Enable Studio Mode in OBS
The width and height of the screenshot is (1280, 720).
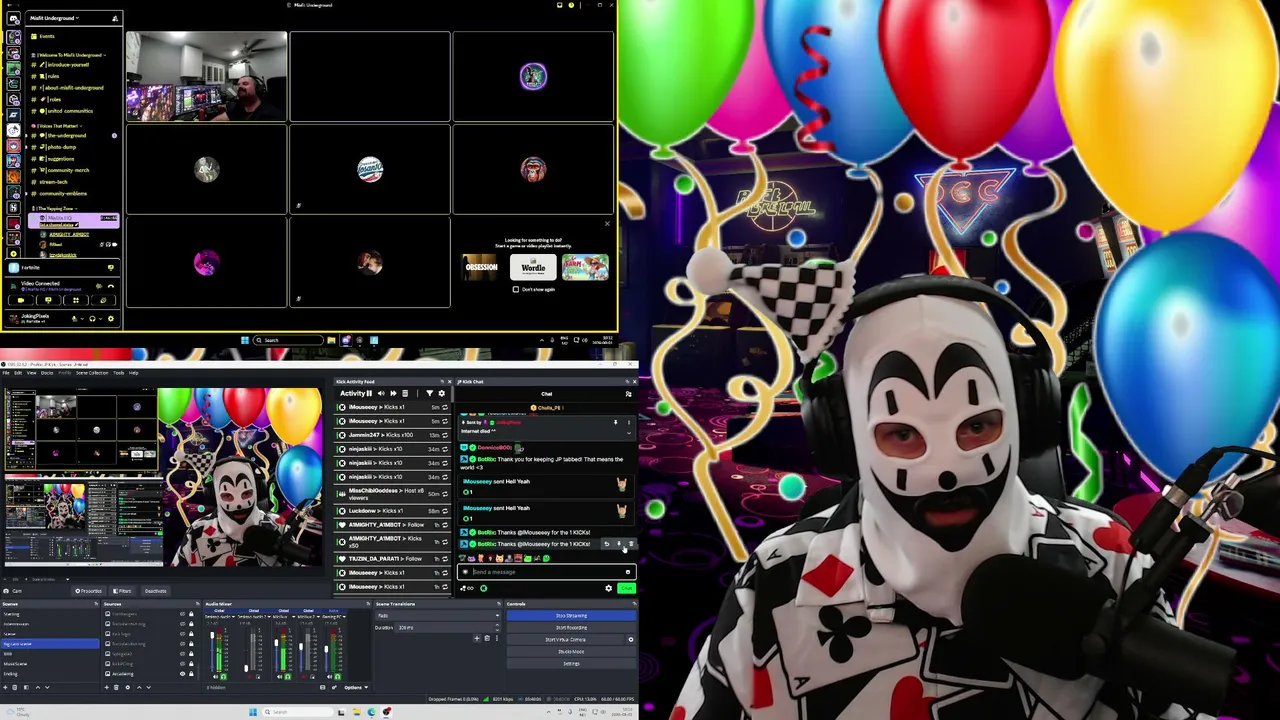571,651
